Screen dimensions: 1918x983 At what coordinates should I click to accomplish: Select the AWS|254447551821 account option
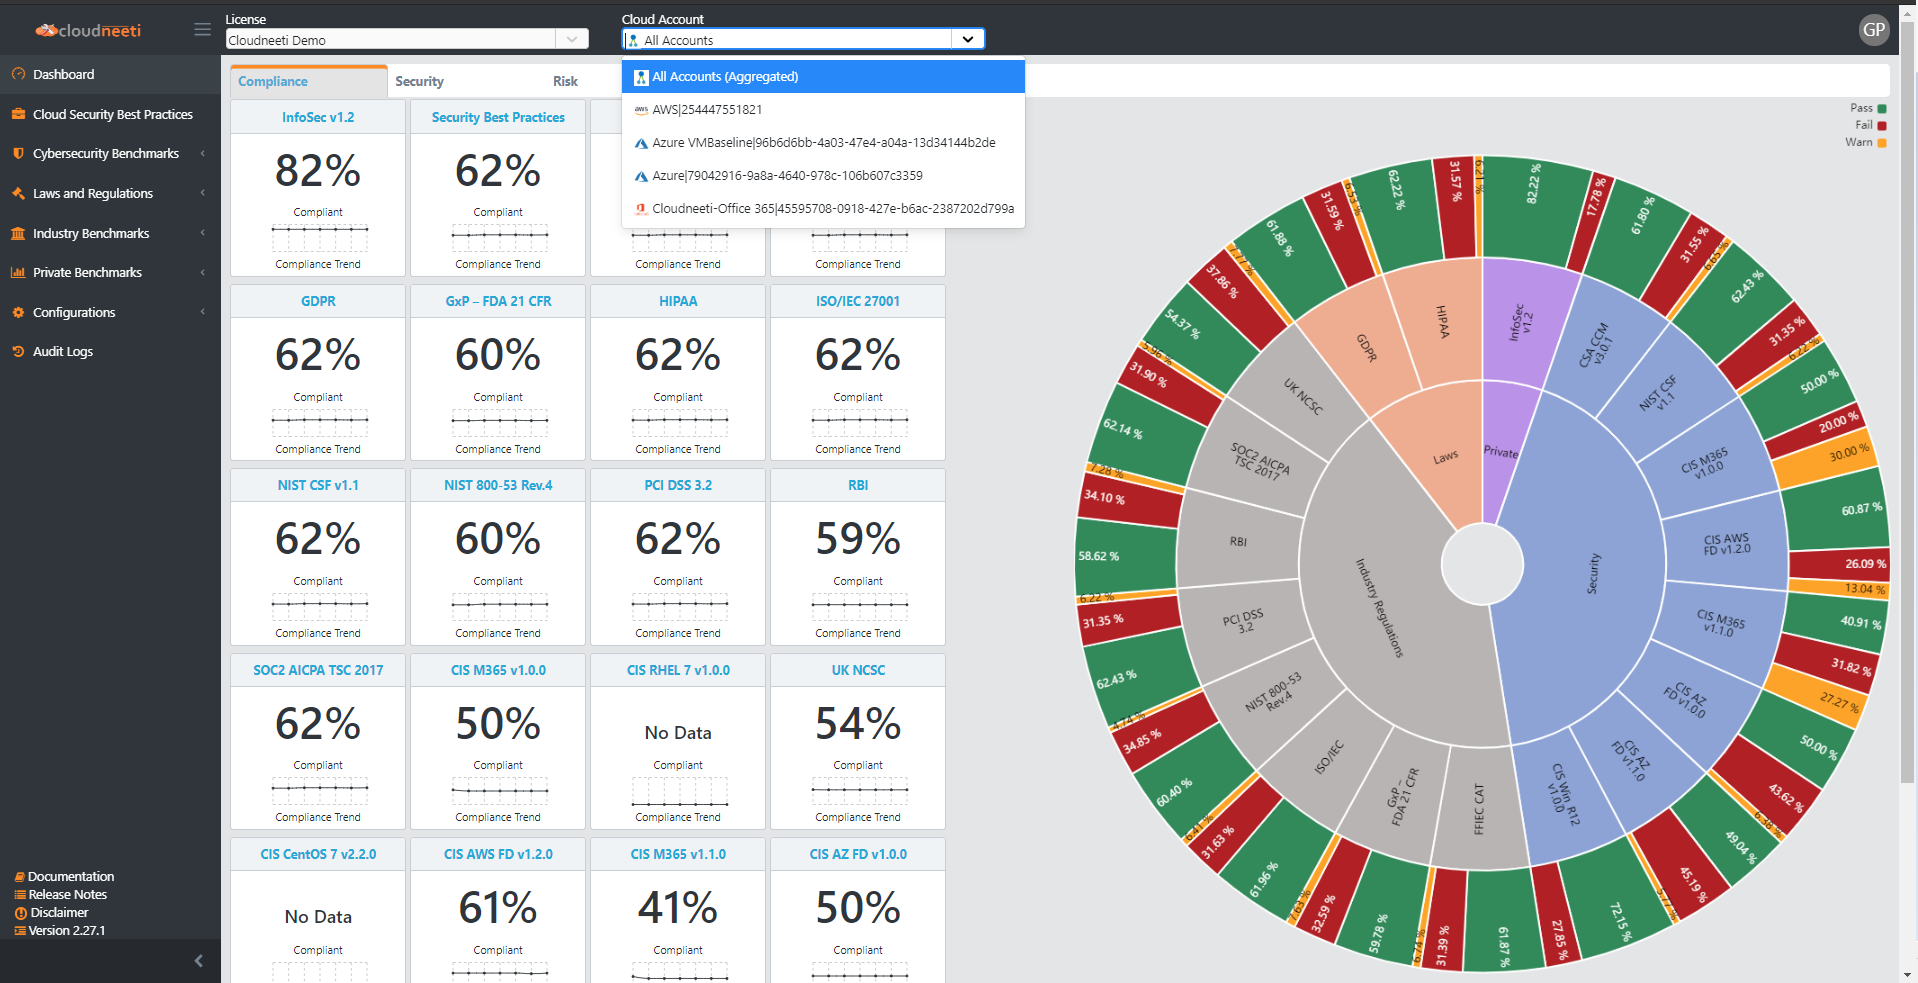pyautogui.click(x=706, y=110)
